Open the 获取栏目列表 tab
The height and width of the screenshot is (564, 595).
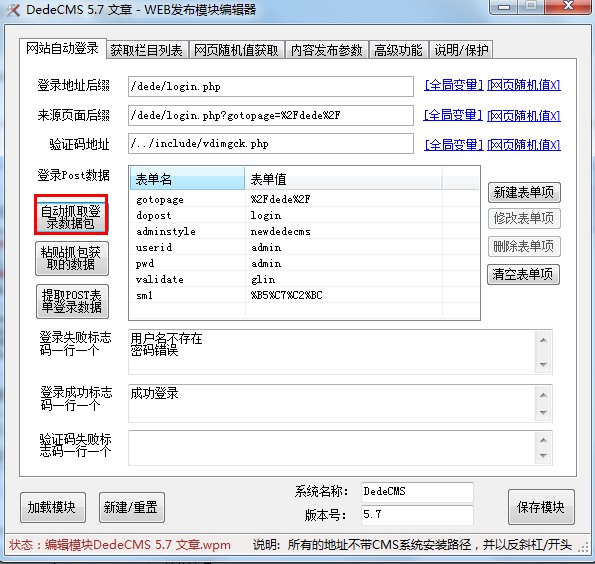pos(146,50)
